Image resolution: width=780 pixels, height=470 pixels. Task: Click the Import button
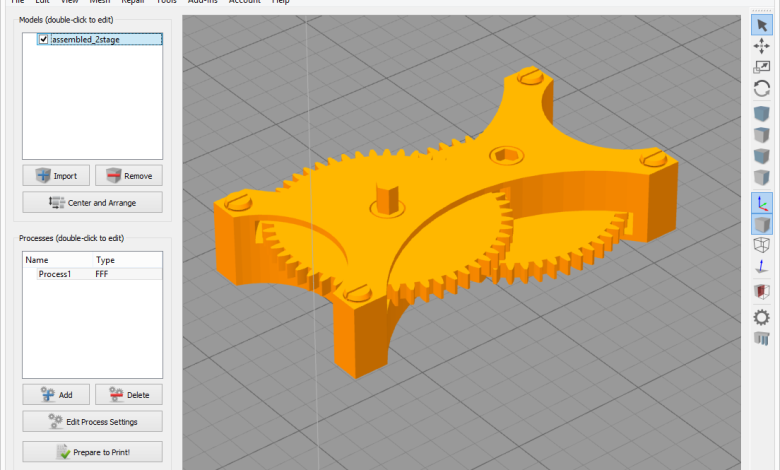[56, 176]
